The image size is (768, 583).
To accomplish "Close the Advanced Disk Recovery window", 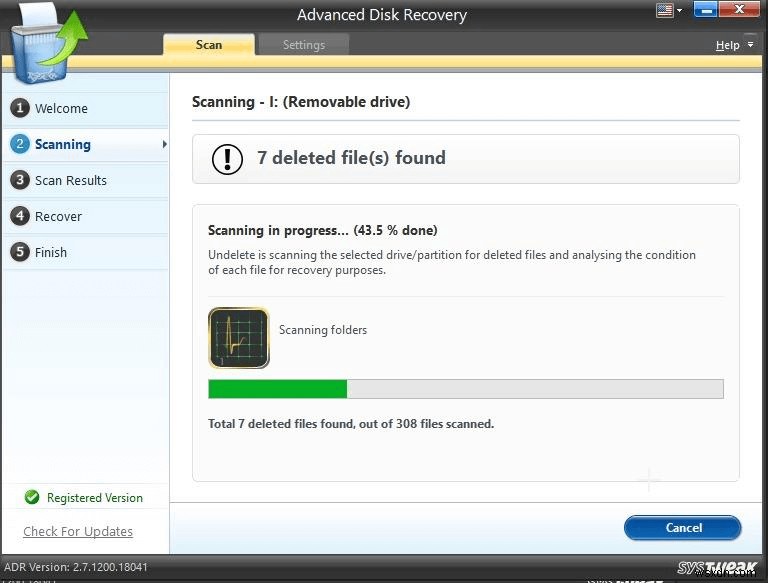I will click(740, 9).
